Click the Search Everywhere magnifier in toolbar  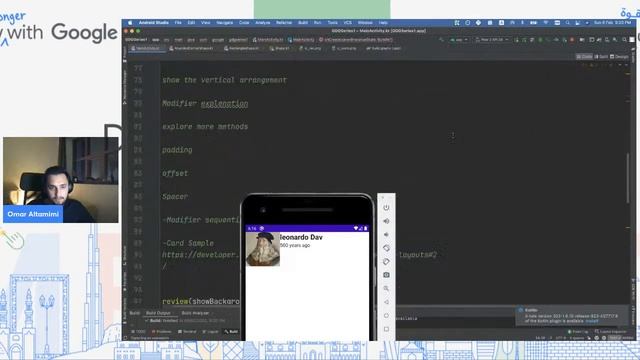[624, 40]
